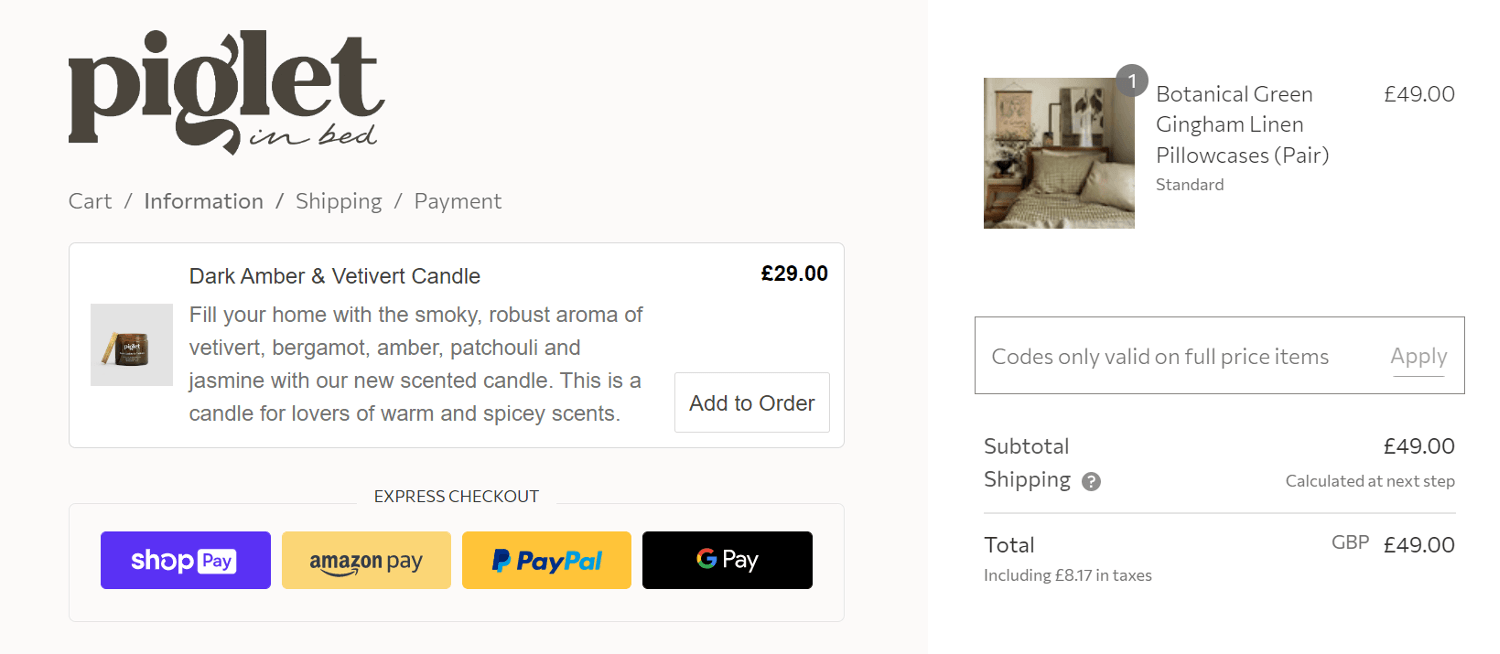The height and width of the screenshot is (654, 1500).
Task: View the Dark Amber candle thumbnail
Action: 131,345
